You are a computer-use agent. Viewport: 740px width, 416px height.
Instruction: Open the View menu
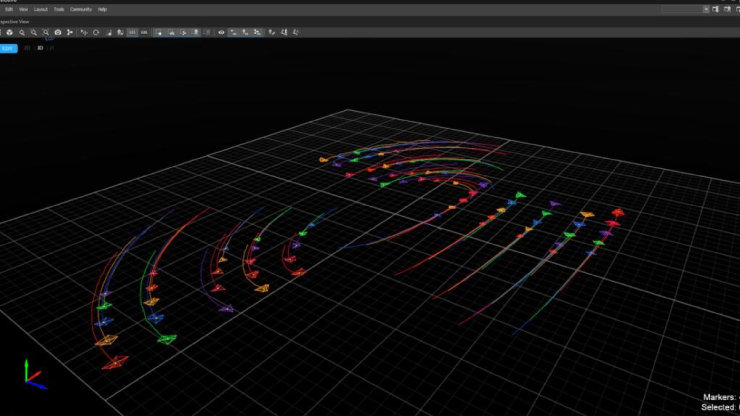coord(23,9)
